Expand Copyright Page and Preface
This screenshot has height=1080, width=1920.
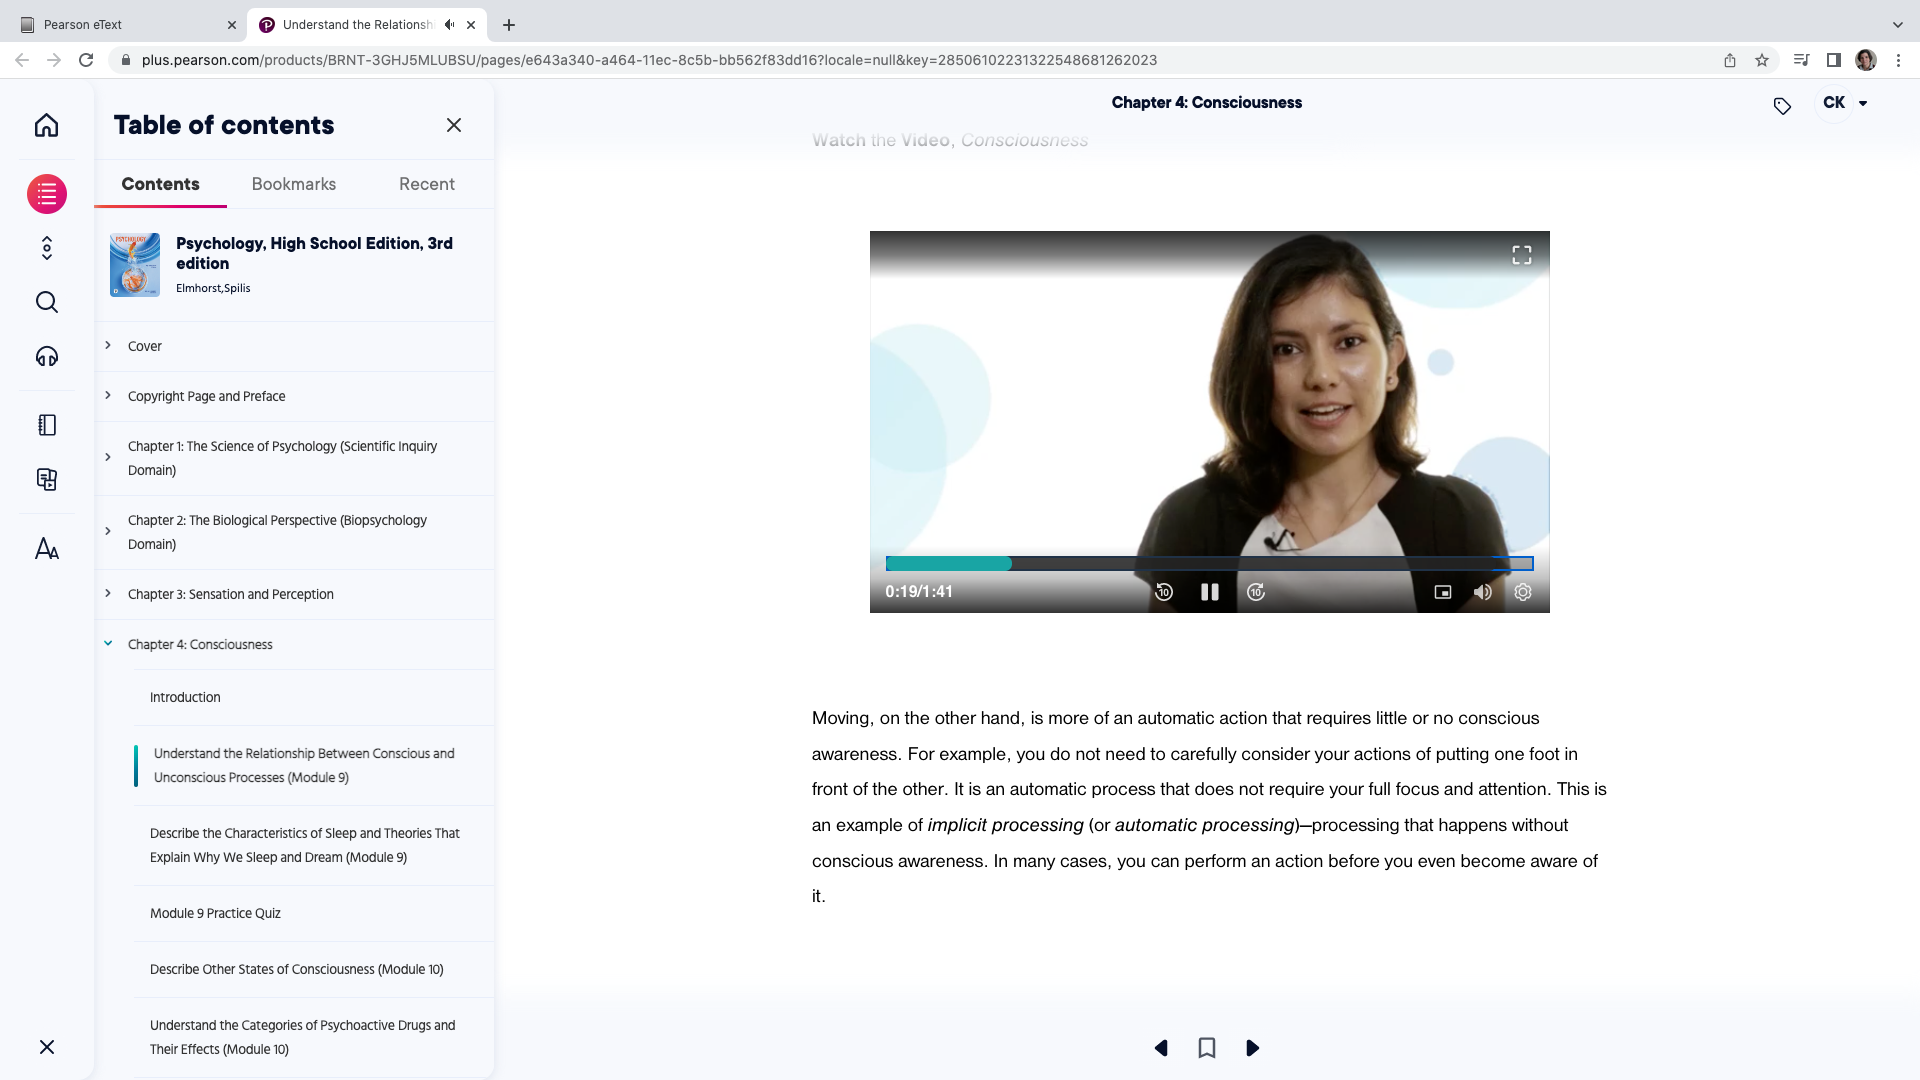click(108, 395)
